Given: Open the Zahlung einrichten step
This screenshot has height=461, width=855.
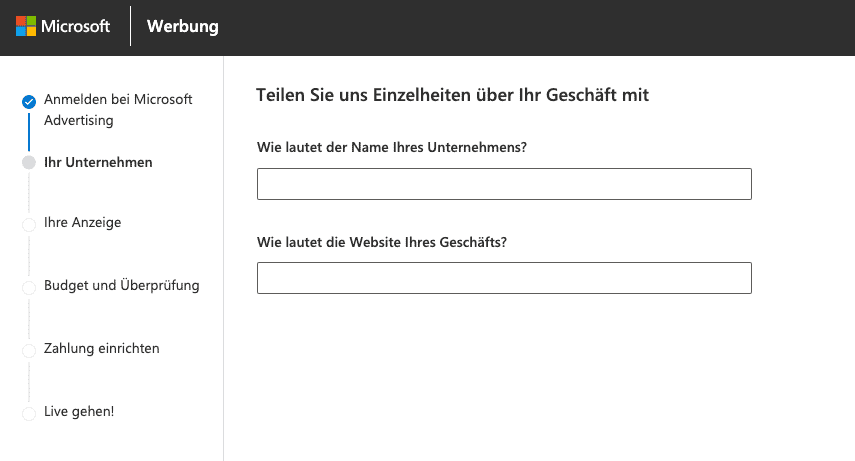Looking at the screenshot, I should tap(101, 349).
